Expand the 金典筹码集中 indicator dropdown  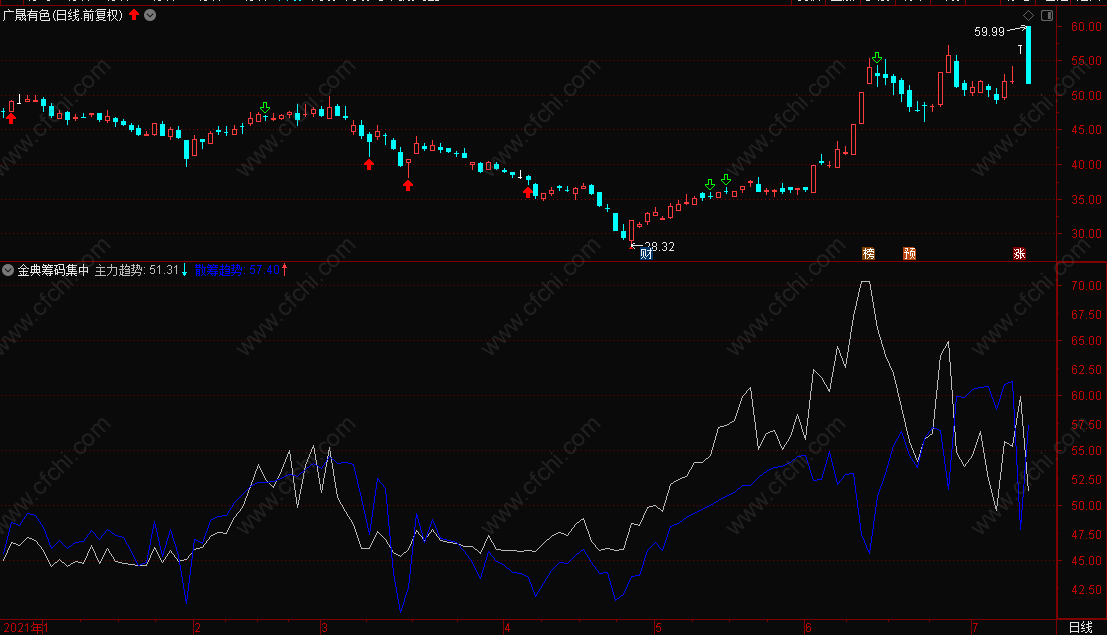coord(8,270)
